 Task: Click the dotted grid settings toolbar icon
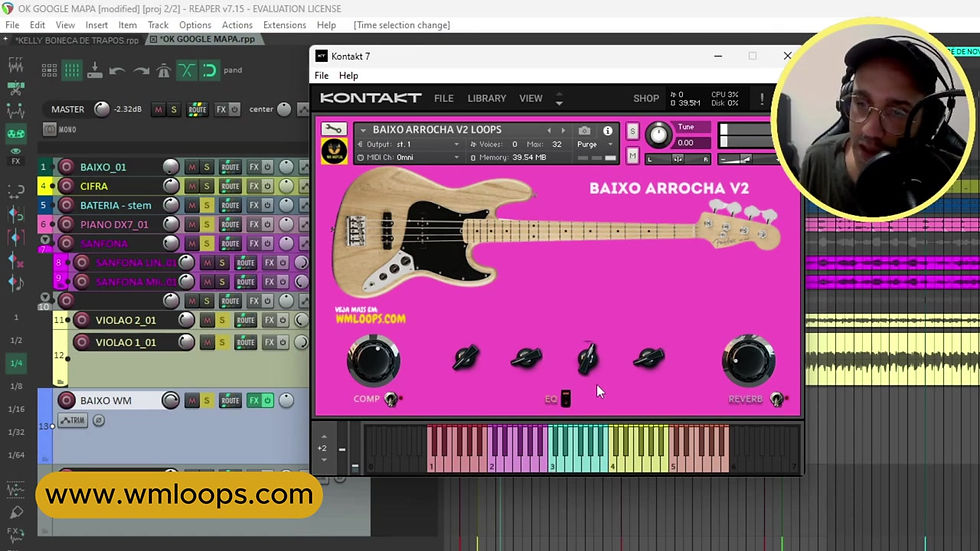point(49,71)
